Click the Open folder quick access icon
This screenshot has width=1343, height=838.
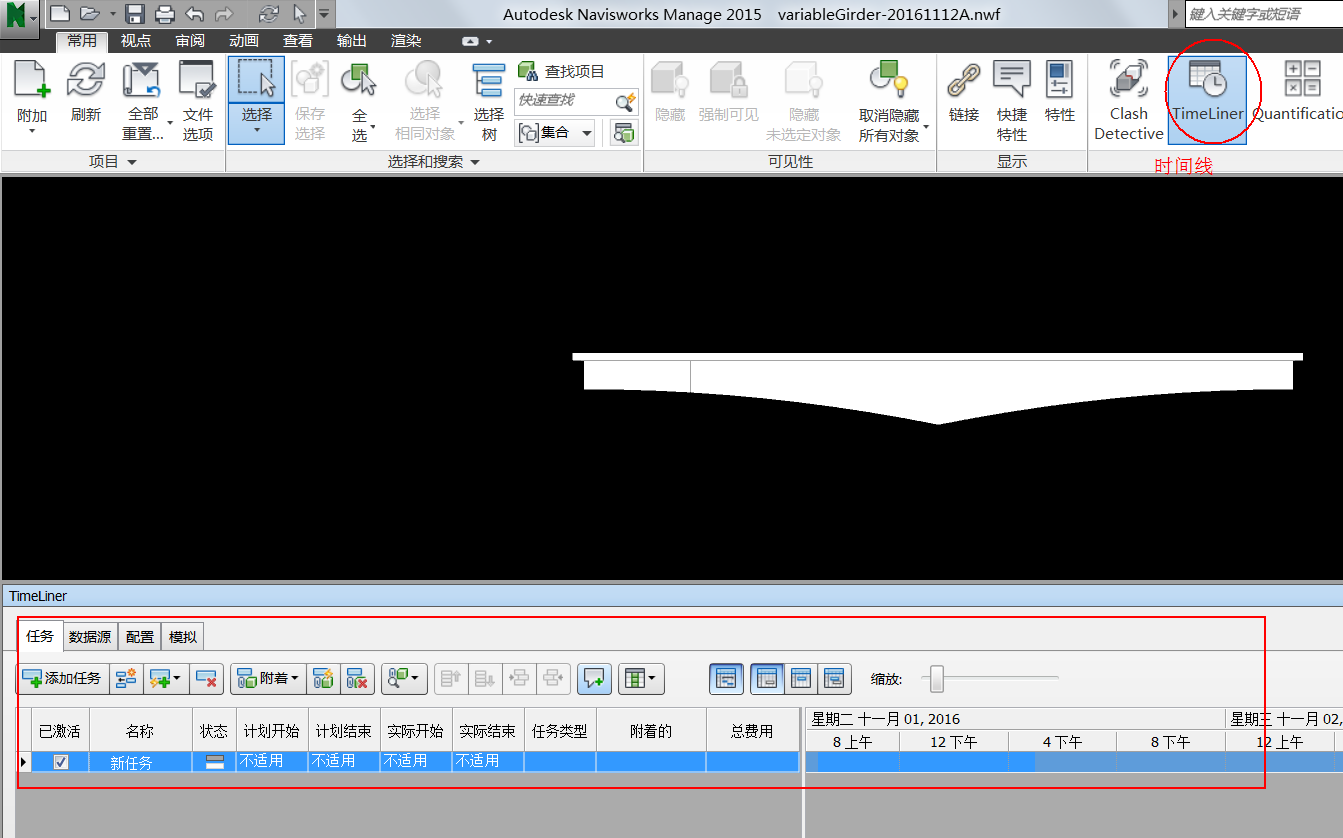coord(90,14)
